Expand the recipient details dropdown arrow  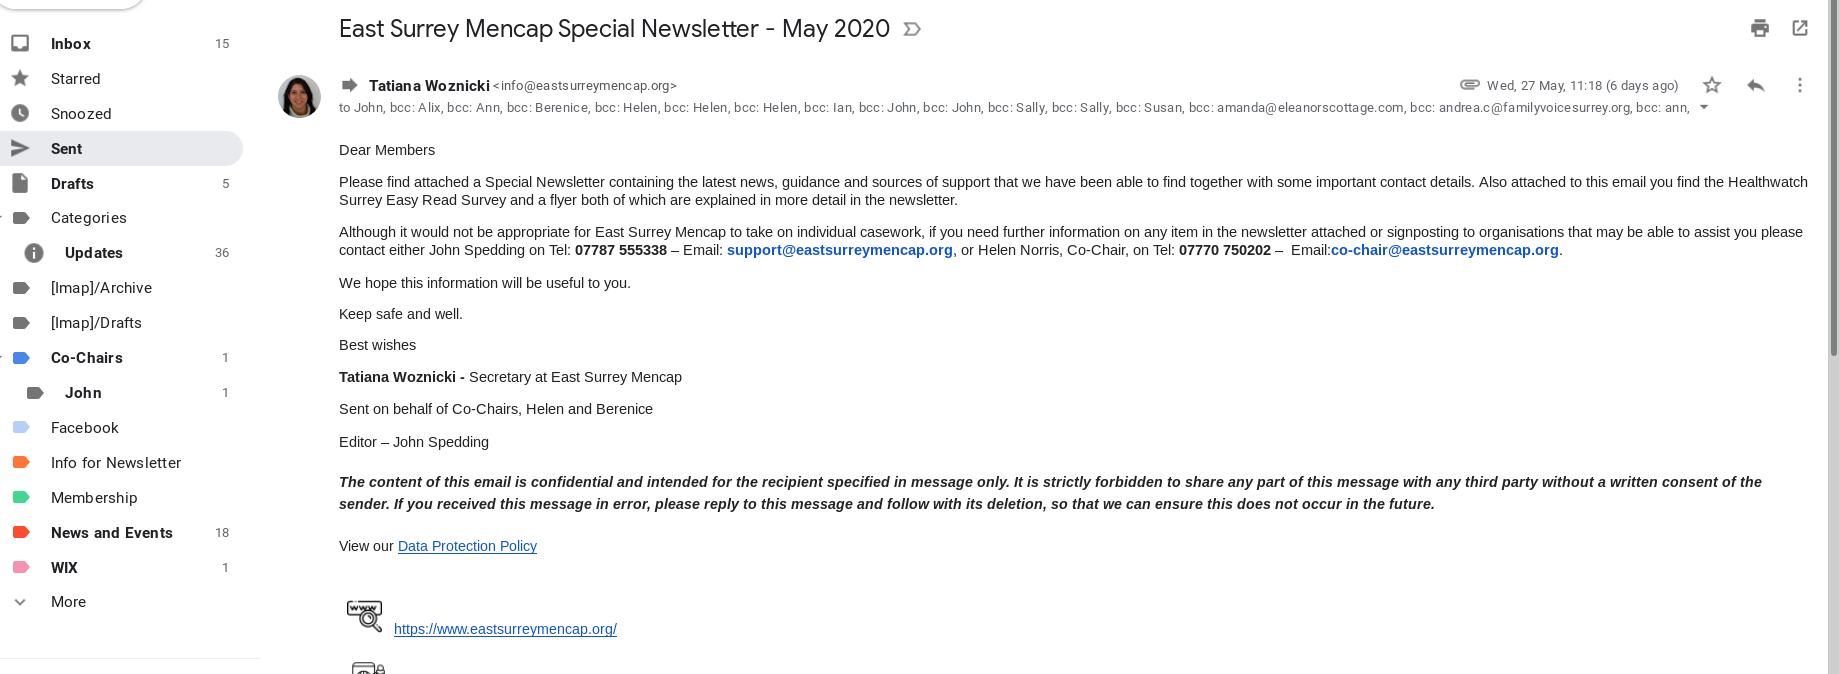(x=1704, y=108)
